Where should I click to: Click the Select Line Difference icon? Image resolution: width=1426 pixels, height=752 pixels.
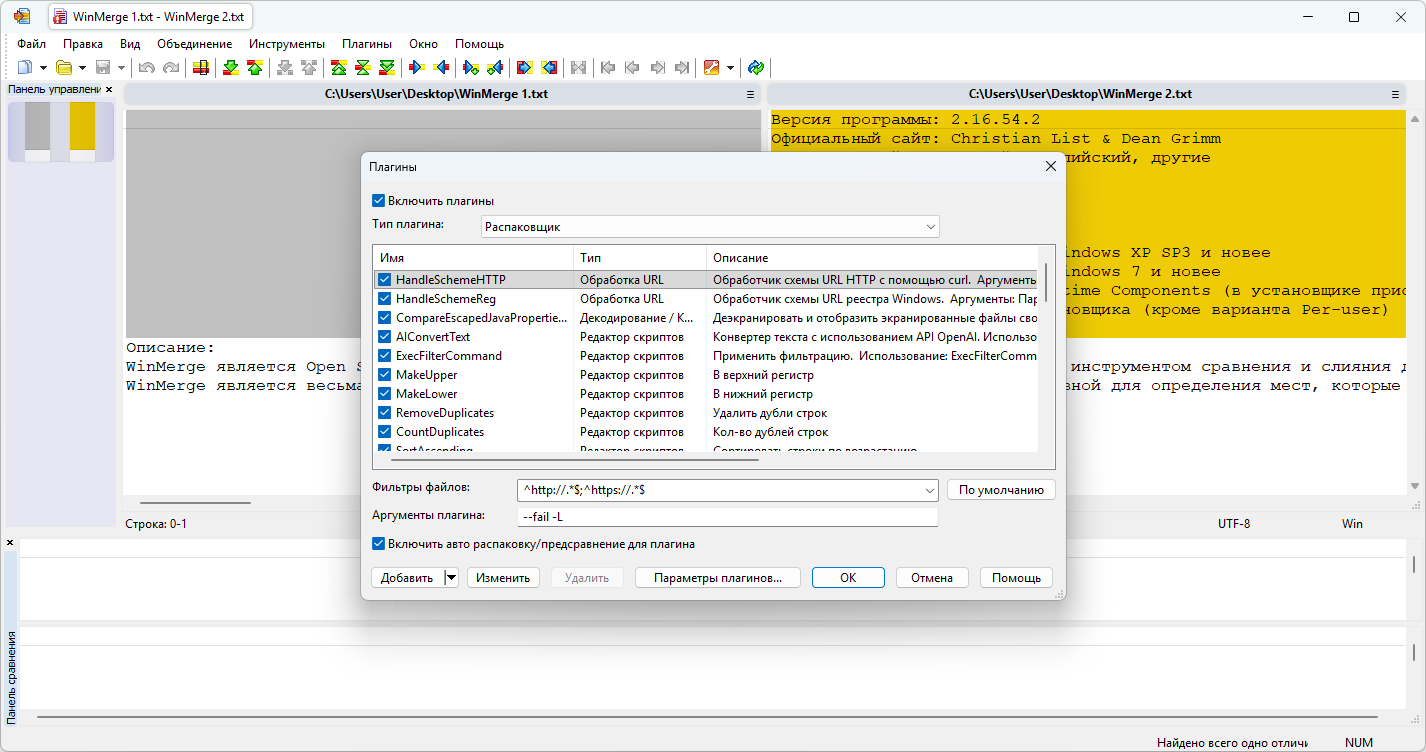[x=201, y=68]
